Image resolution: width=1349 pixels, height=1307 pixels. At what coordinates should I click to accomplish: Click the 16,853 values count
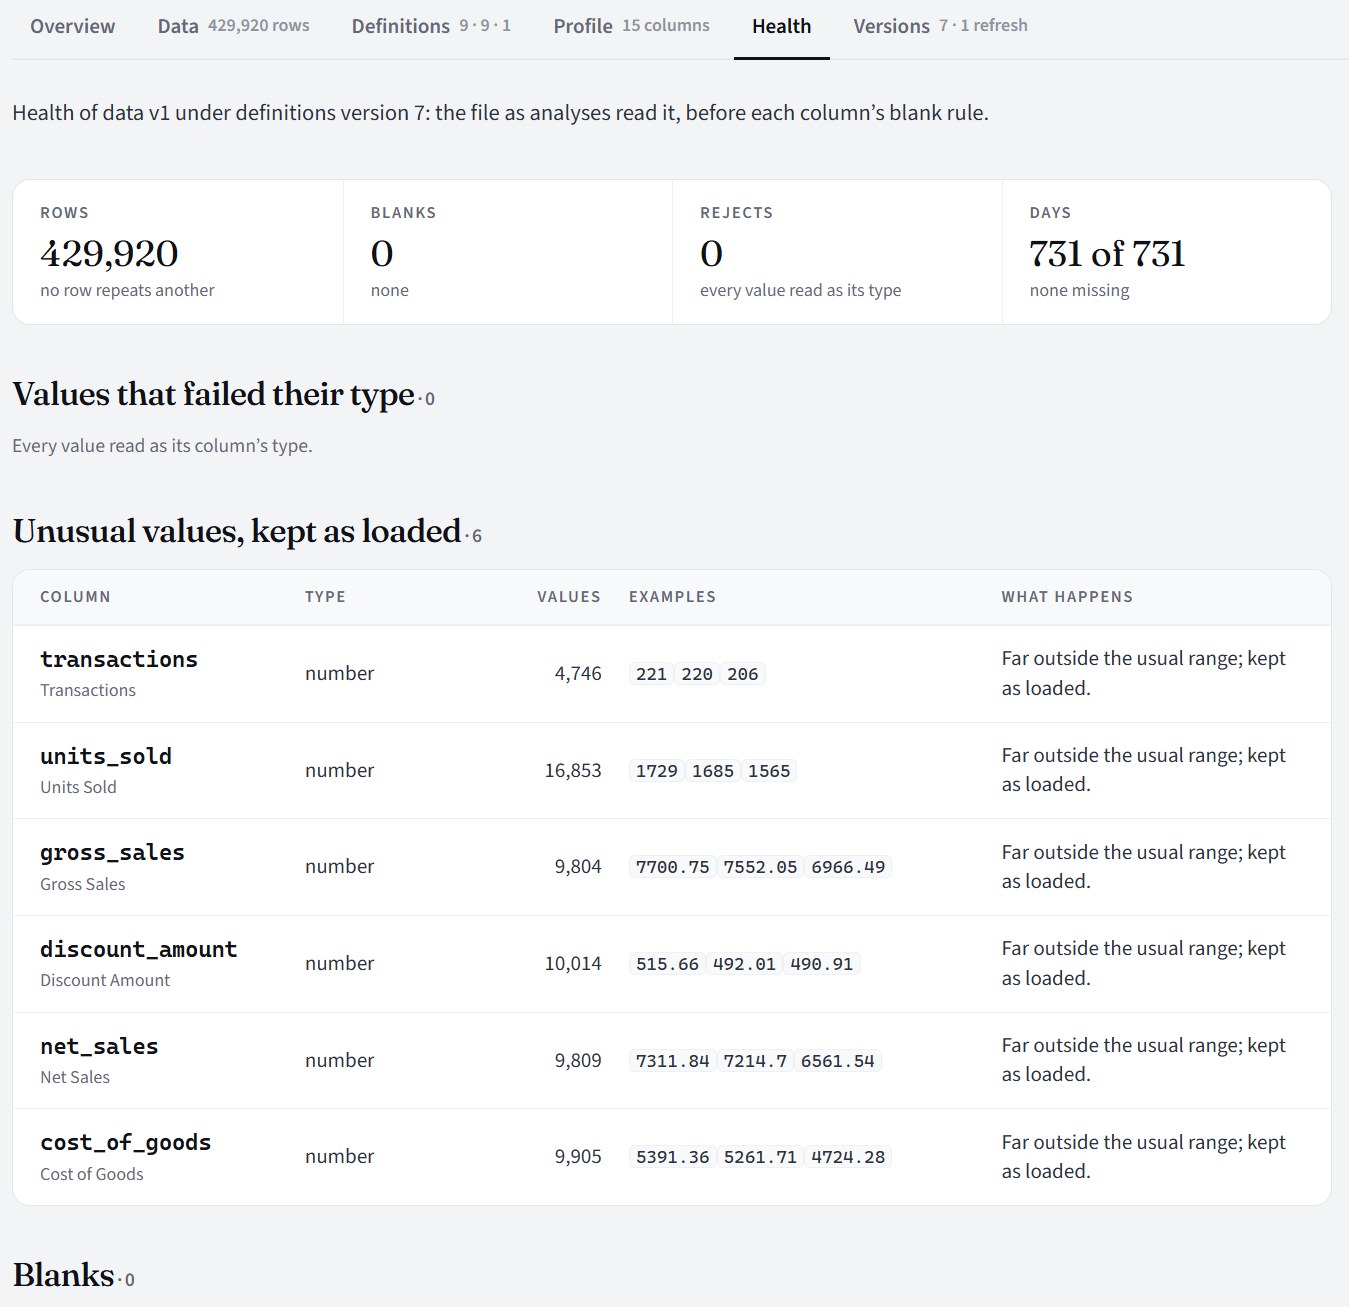[x=573, y=770]
